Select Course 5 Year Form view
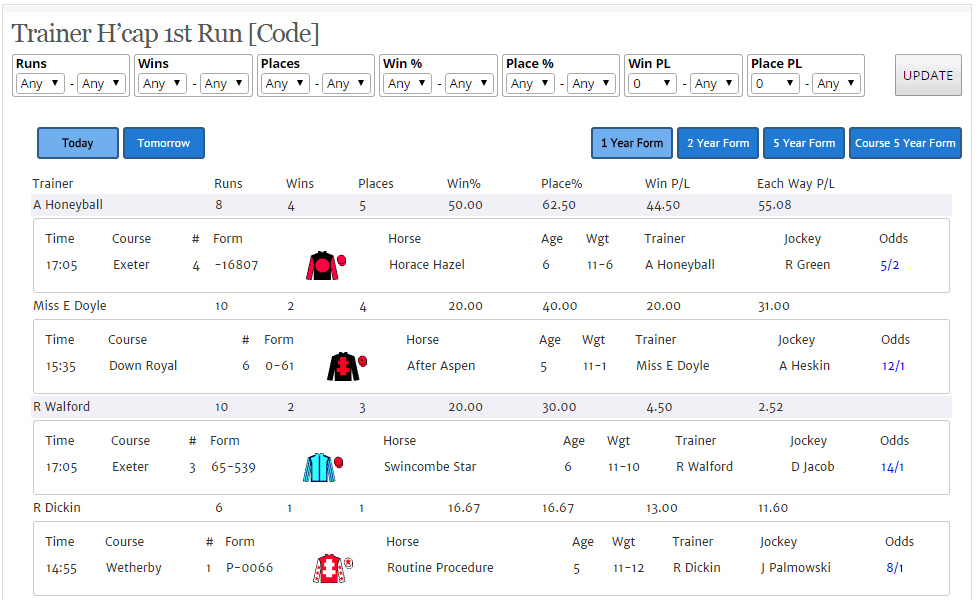This screenshot has width=978, height=603. click(x=905, y=143)
